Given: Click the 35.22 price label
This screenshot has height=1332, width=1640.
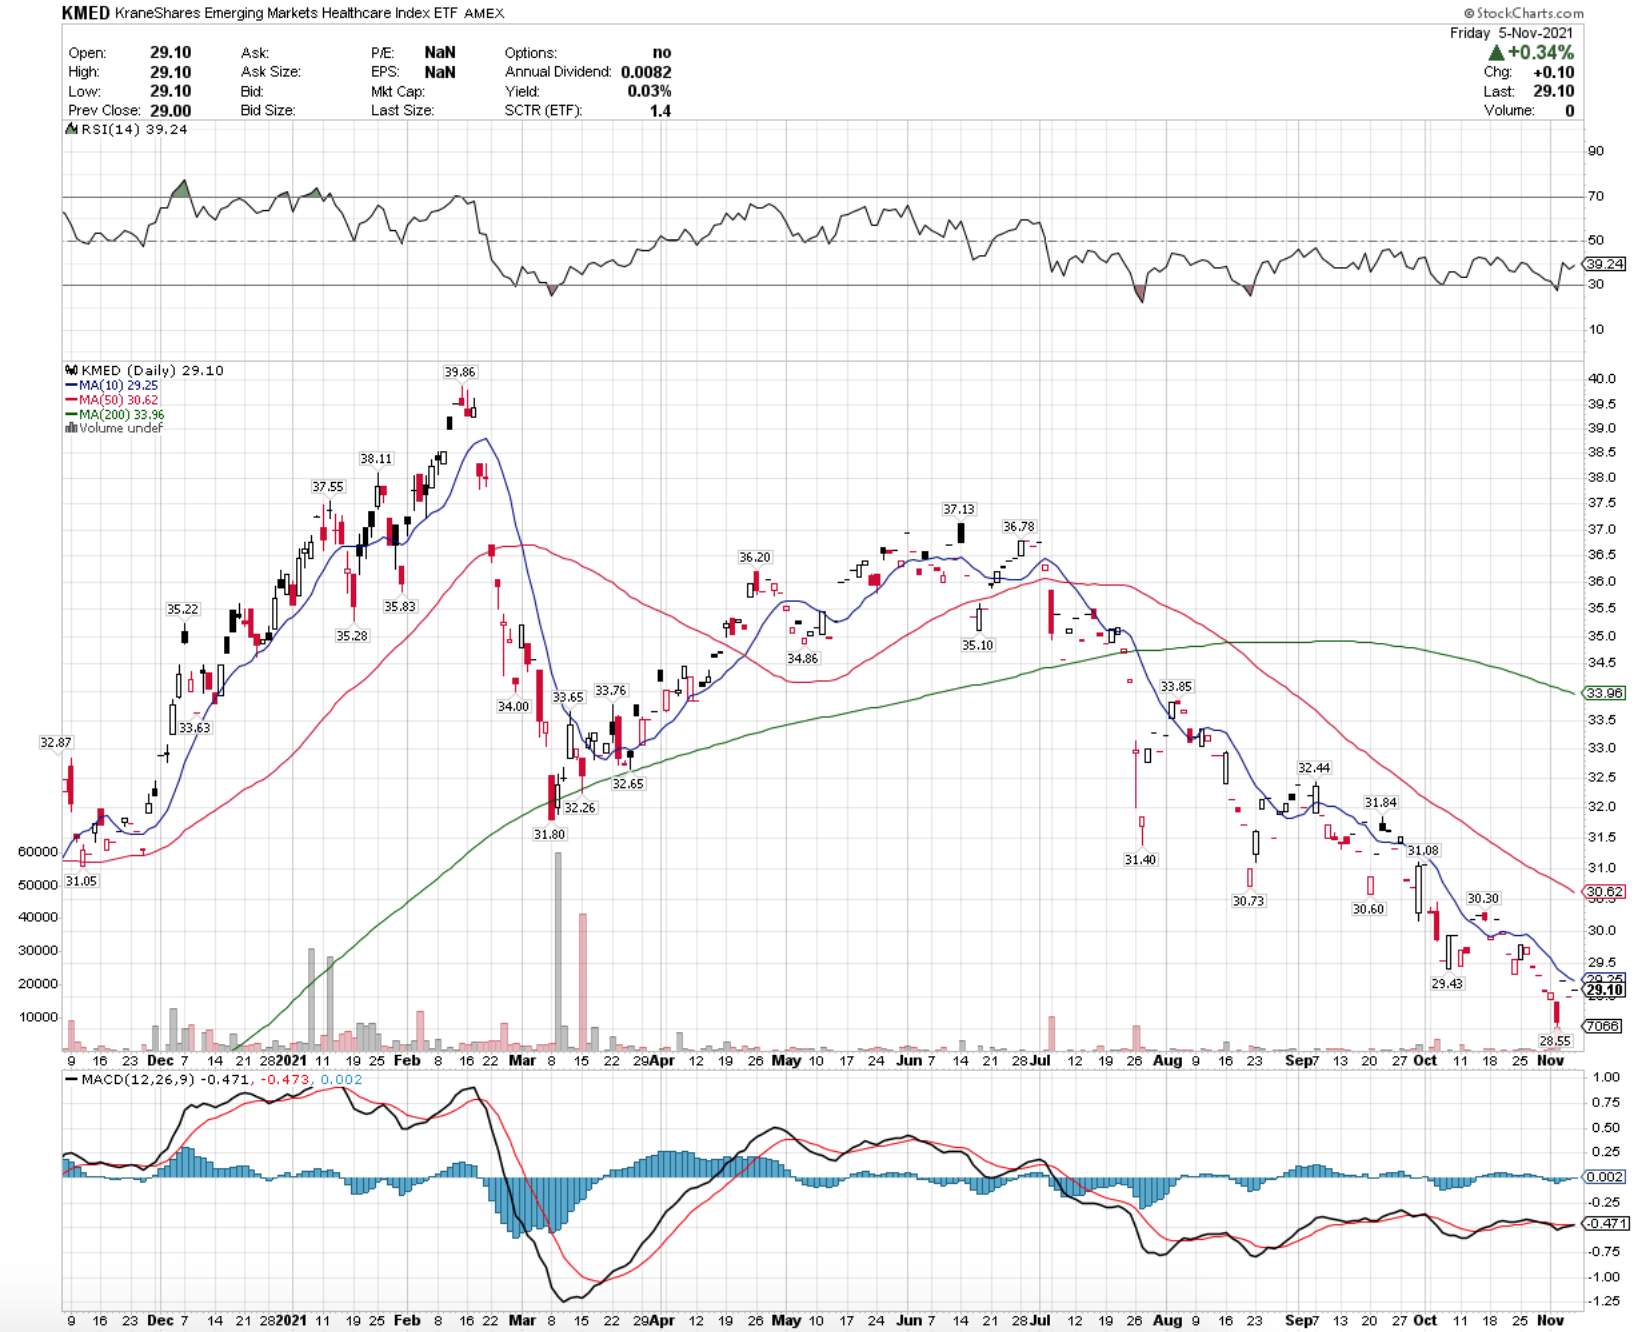Looking at the screenshot, I should [x=182, y=609].
